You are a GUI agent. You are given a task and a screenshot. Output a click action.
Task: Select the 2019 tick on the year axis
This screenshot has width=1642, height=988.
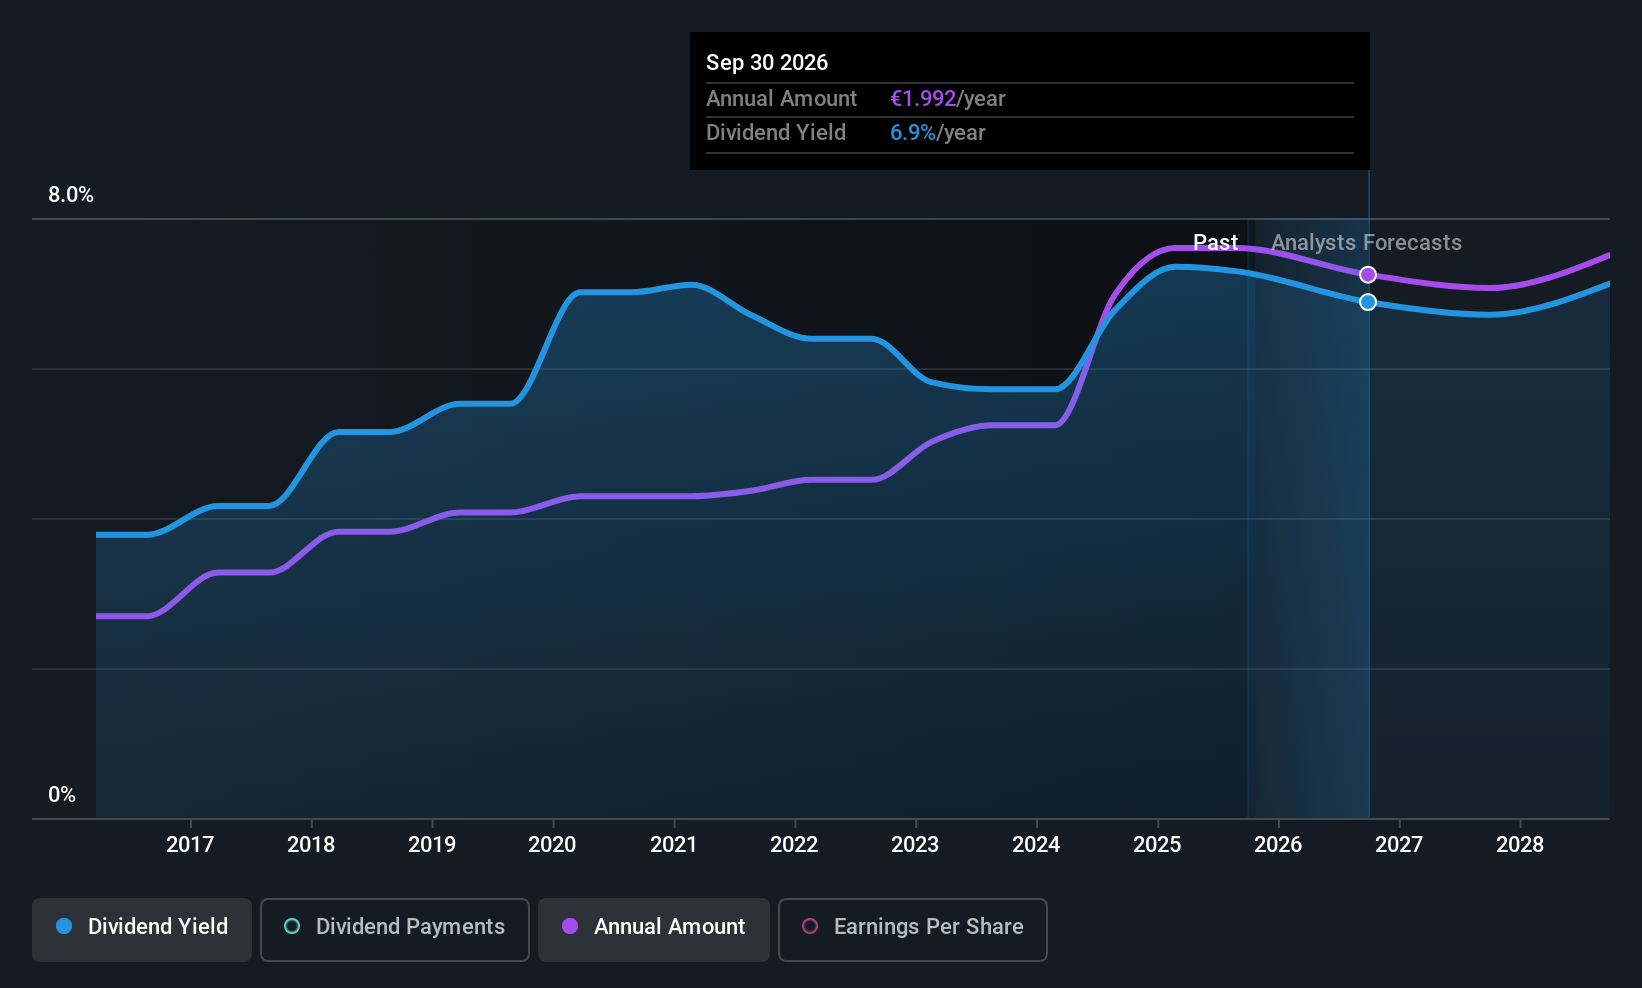tap(432, 845)
